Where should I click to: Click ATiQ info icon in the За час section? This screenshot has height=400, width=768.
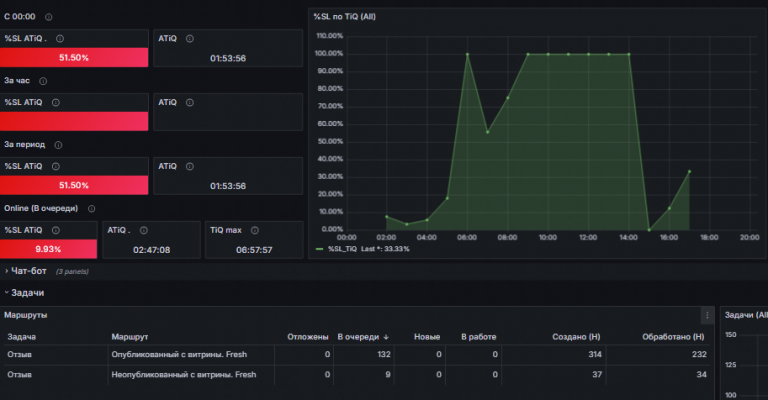click(190, 103)
